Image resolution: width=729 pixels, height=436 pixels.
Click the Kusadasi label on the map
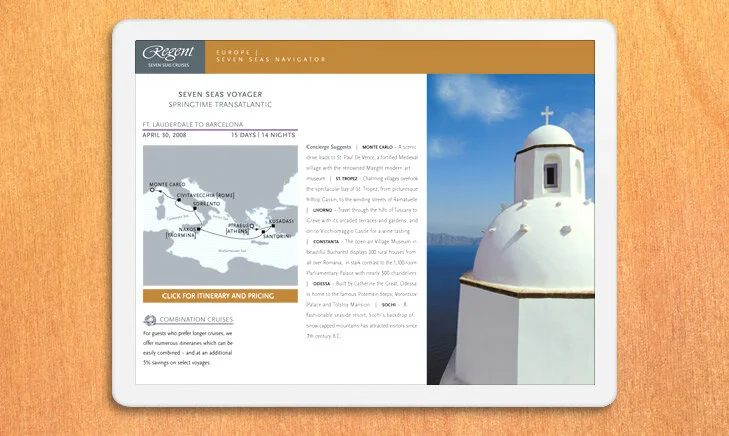pyautogui.click(x=281, y=221)
